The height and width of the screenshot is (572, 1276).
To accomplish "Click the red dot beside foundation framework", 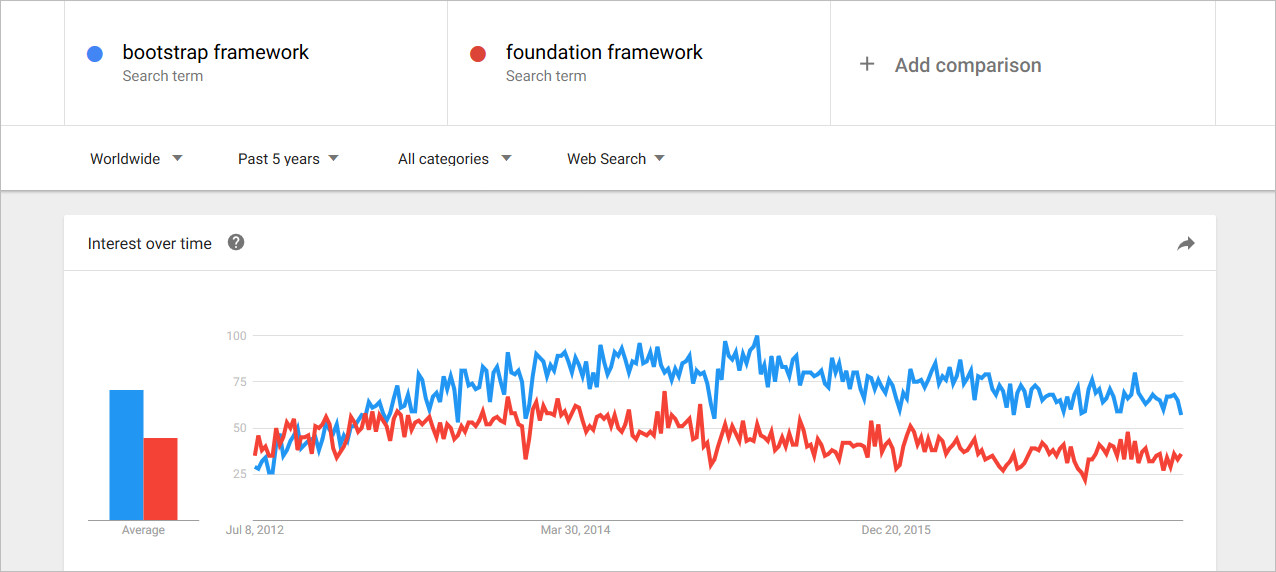I will 478,54.
